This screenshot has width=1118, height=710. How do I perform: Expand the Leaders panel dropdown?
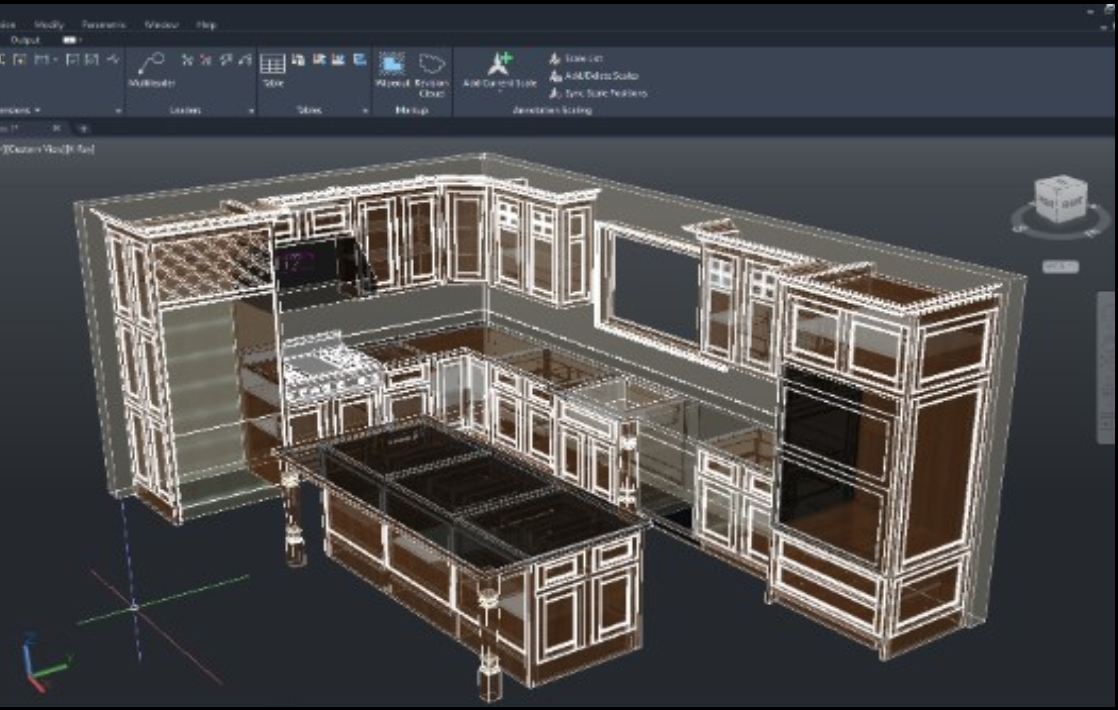[x=251, y=111]
